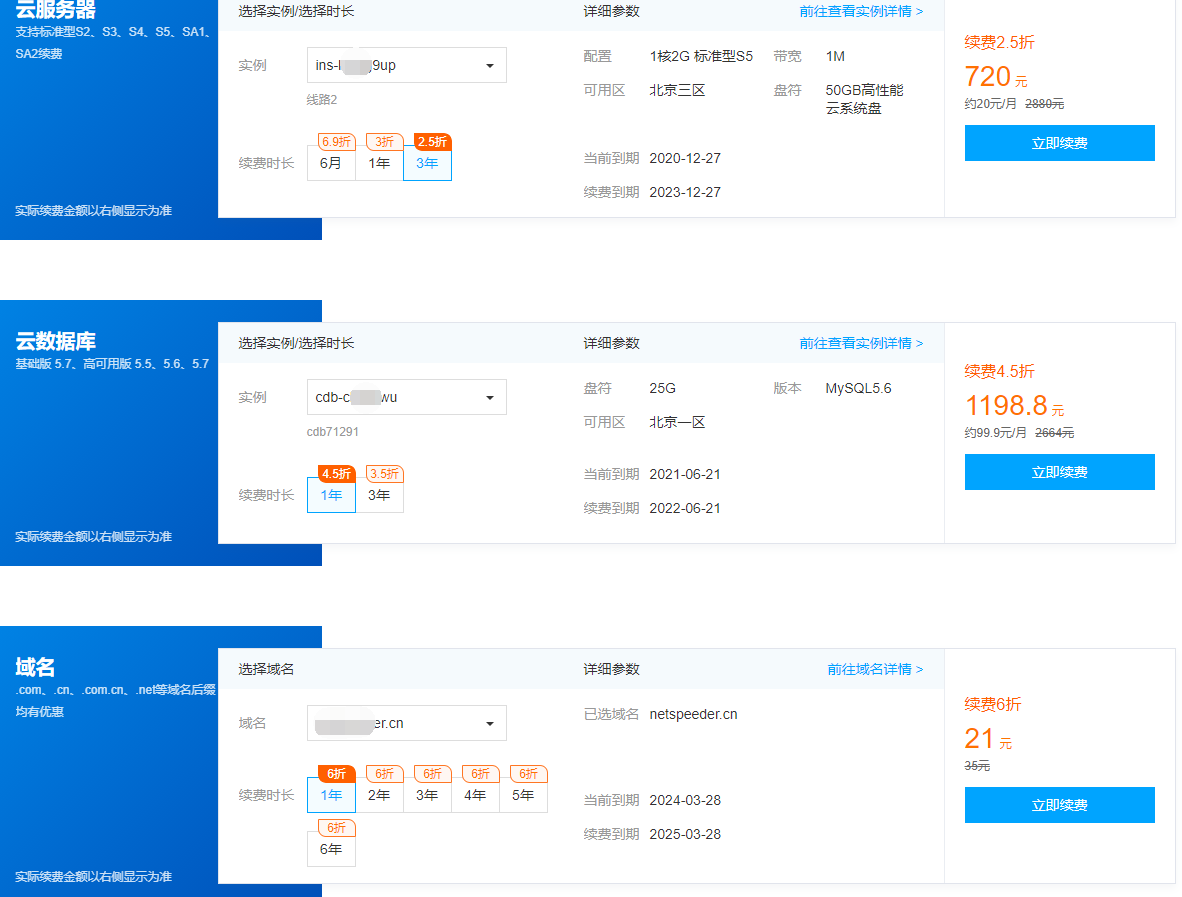
Task: Click 立即续费 for the 720元 cloud server
Action: pyautogui.click(x=1059, y=143)
